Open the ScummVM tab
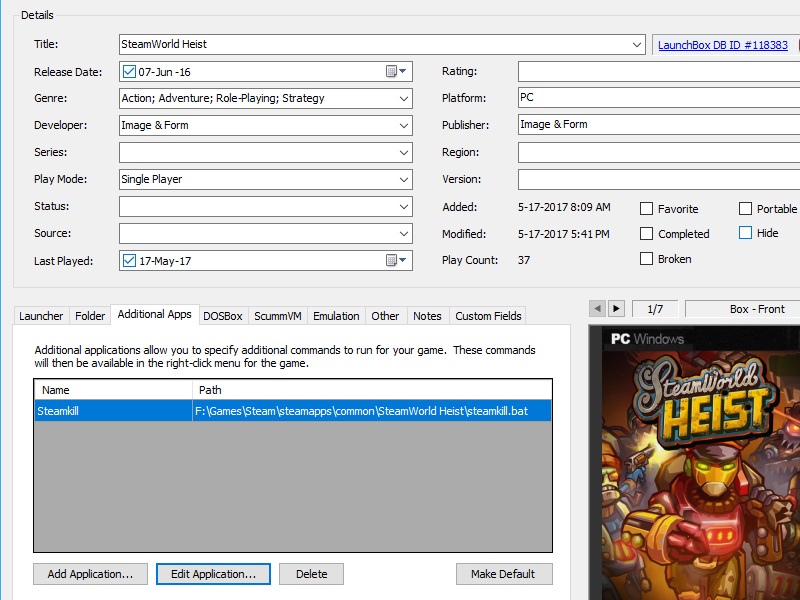Viewport: 800px width, 600px height. 278,316
